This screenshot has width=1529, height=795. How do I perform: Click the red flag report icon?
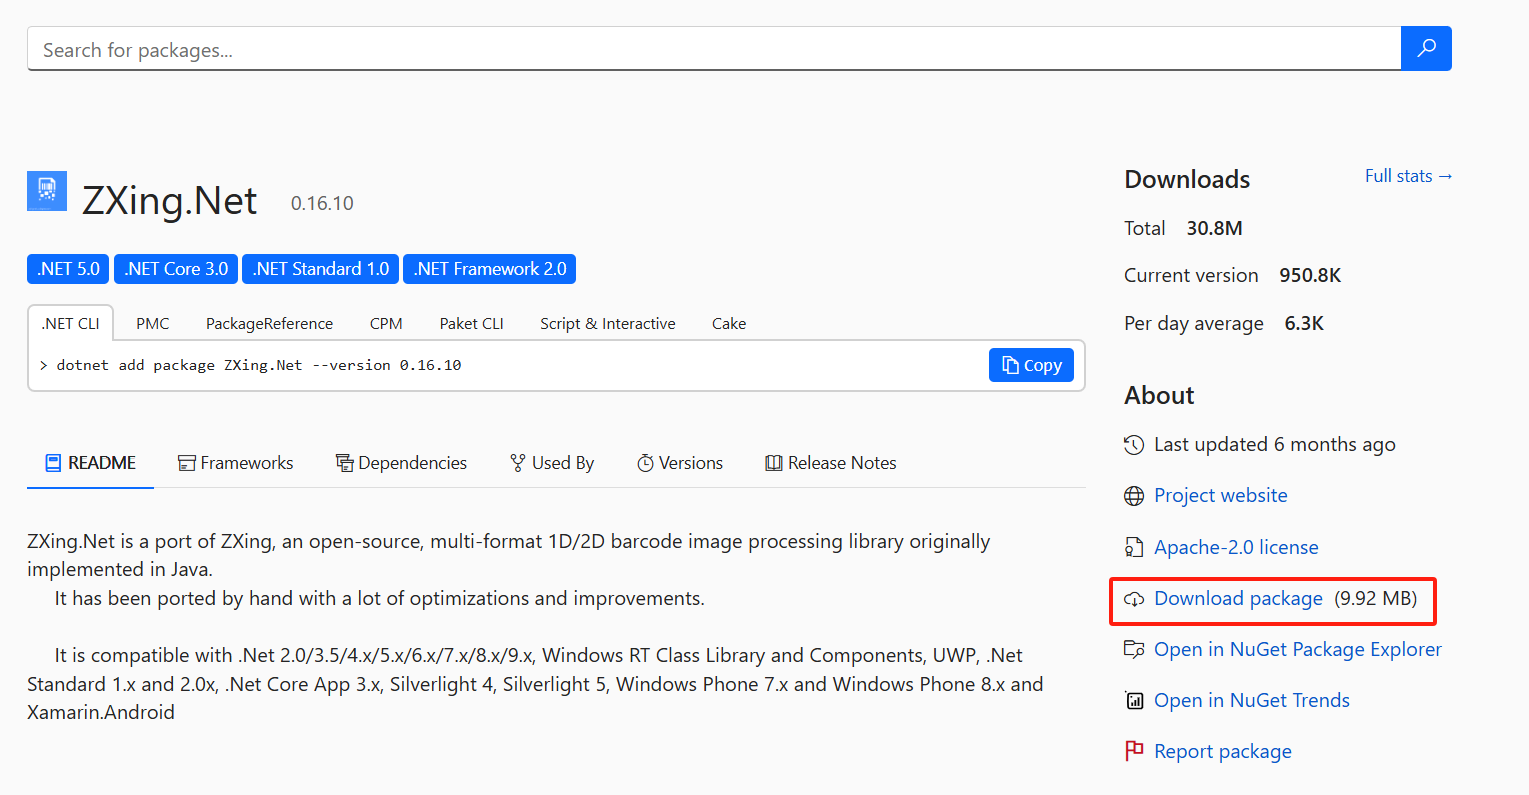[x=1134, y=751]
